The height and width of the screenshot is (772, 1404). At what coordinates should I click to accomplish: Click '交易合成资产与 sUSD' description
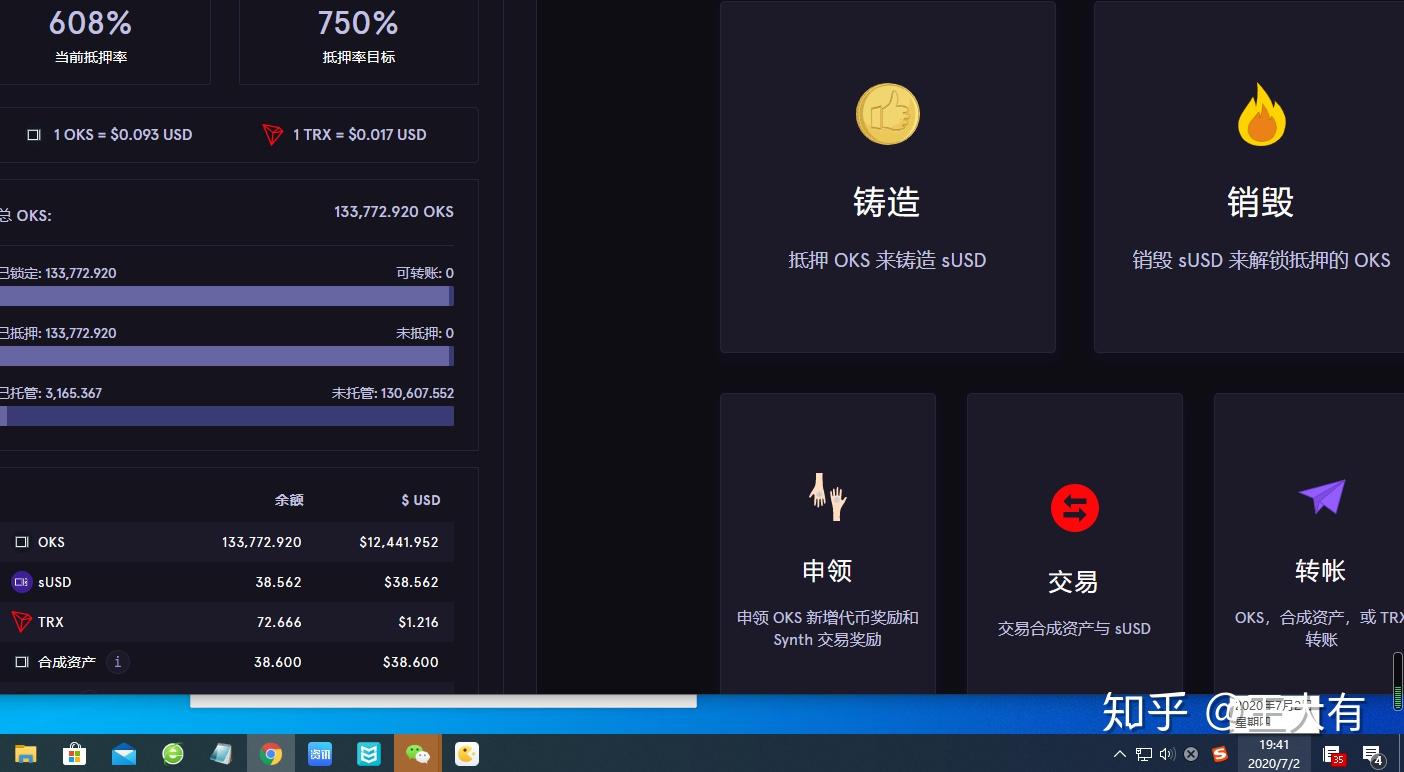[x=1074, y=628]
